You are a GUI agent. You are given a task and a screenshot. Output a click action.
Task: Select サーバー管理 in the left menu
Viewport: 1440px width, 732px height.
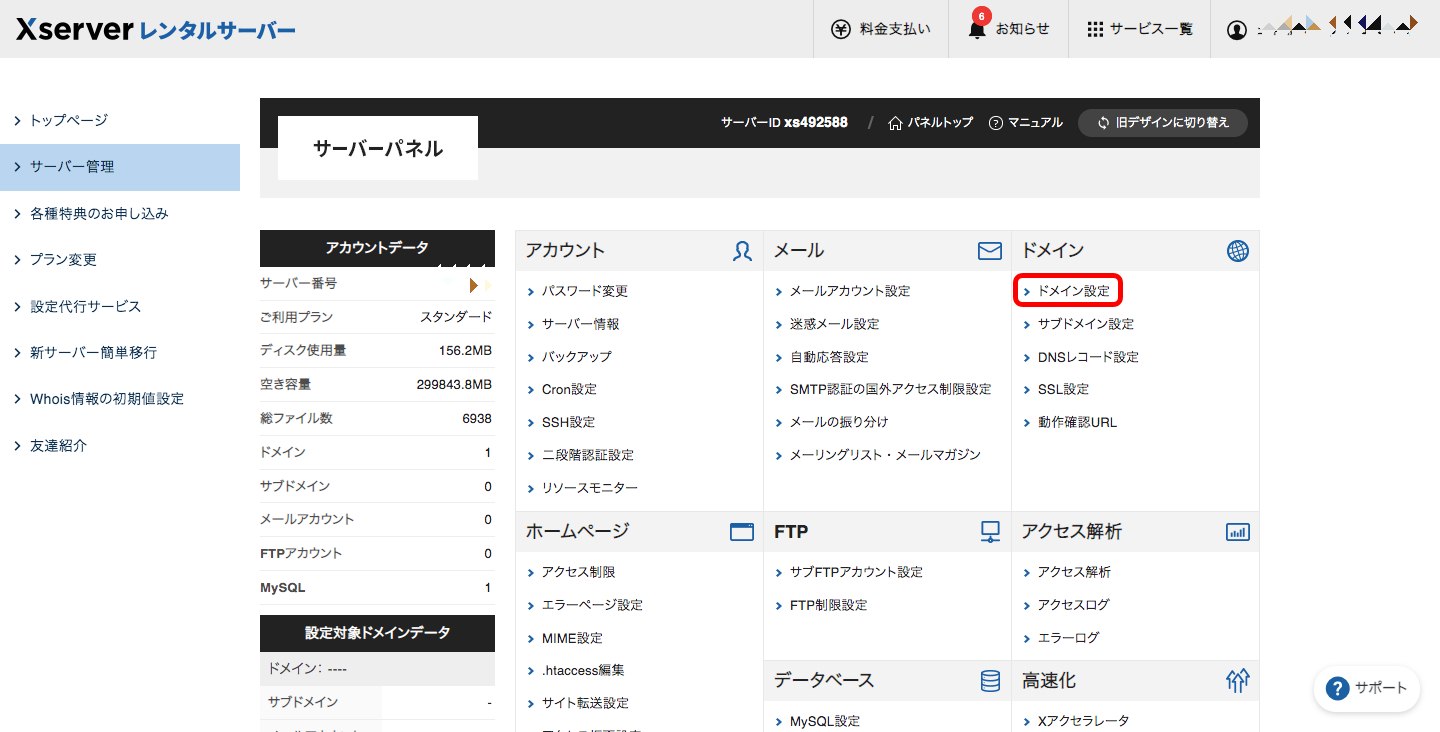72,167
